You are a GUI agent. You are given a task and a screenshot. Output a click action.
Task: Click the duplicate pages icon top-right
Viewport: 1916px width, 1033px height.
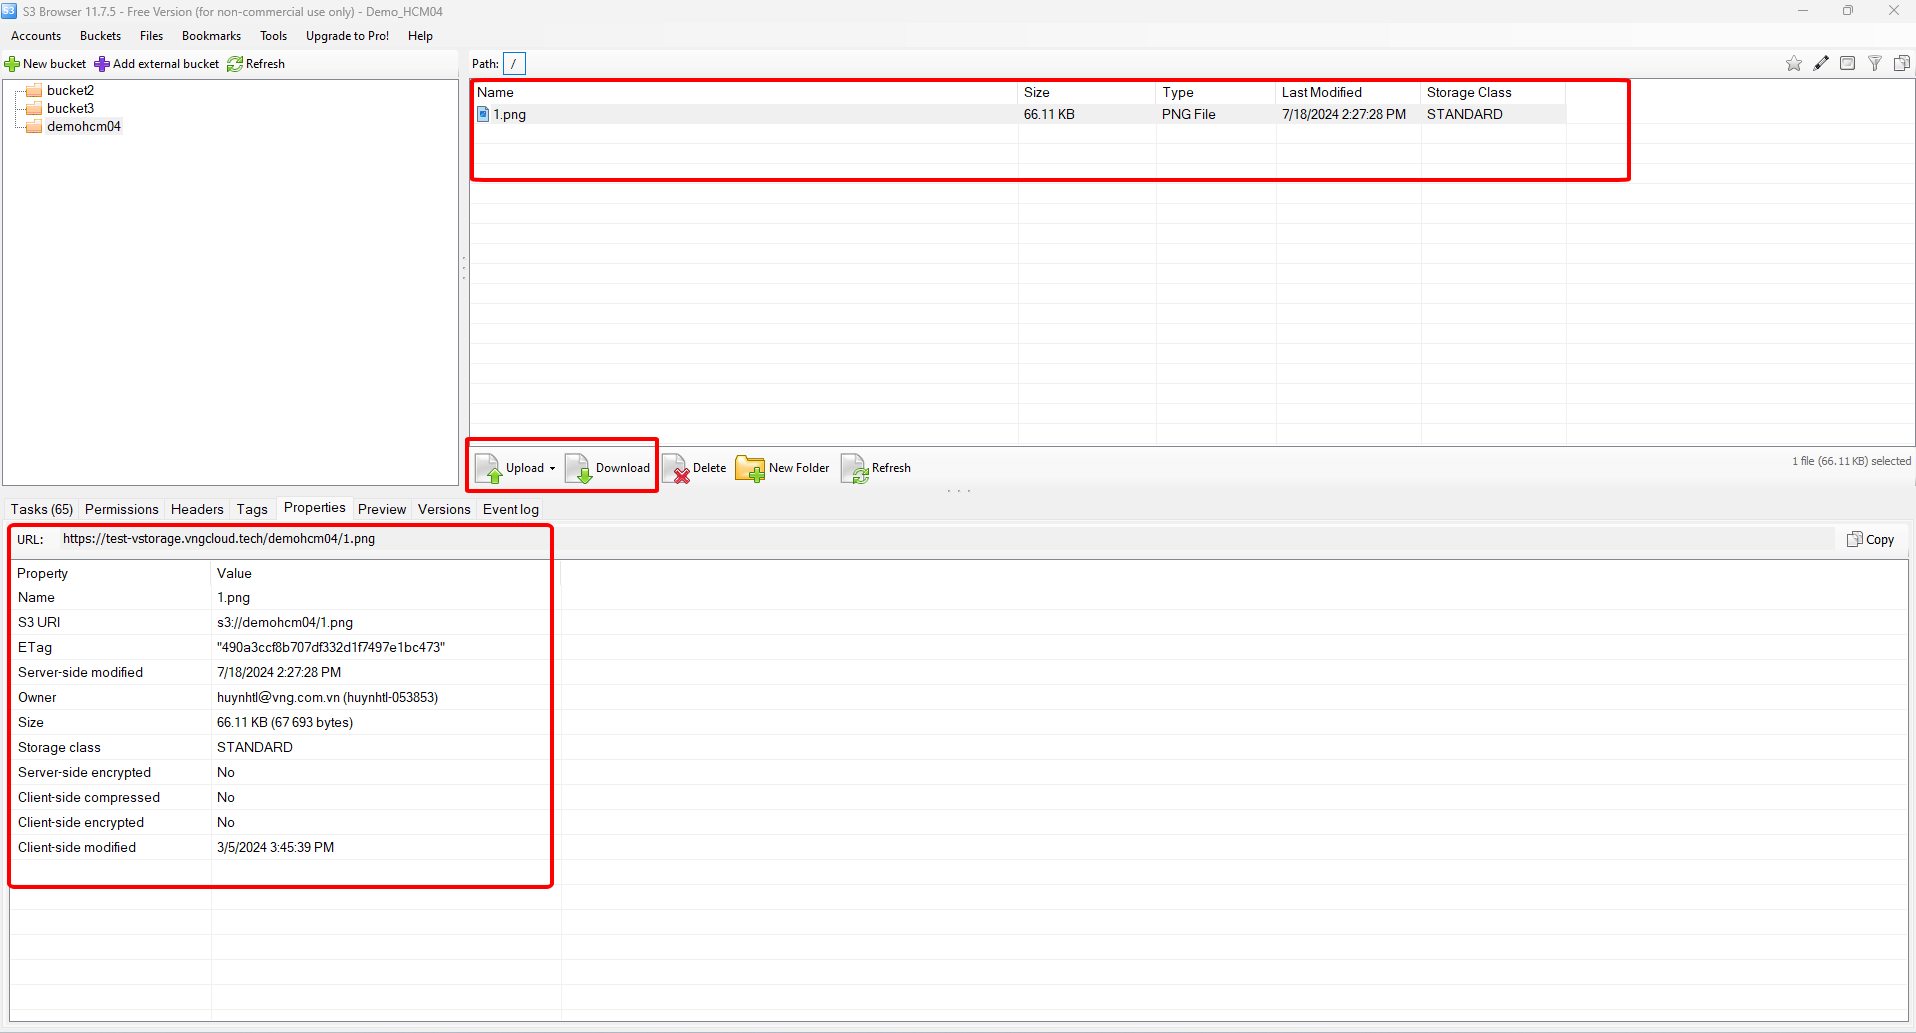click(1901, 64)
